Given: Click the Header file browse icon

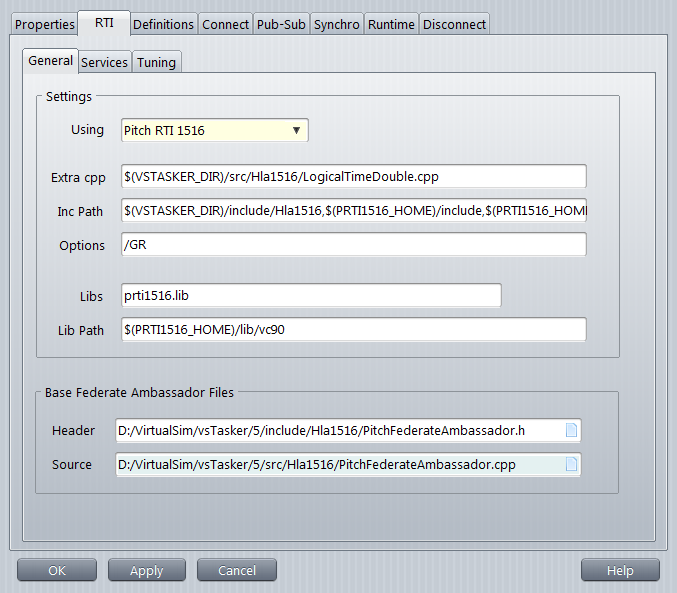Looking at the screenshot, I should coord(571,431).
